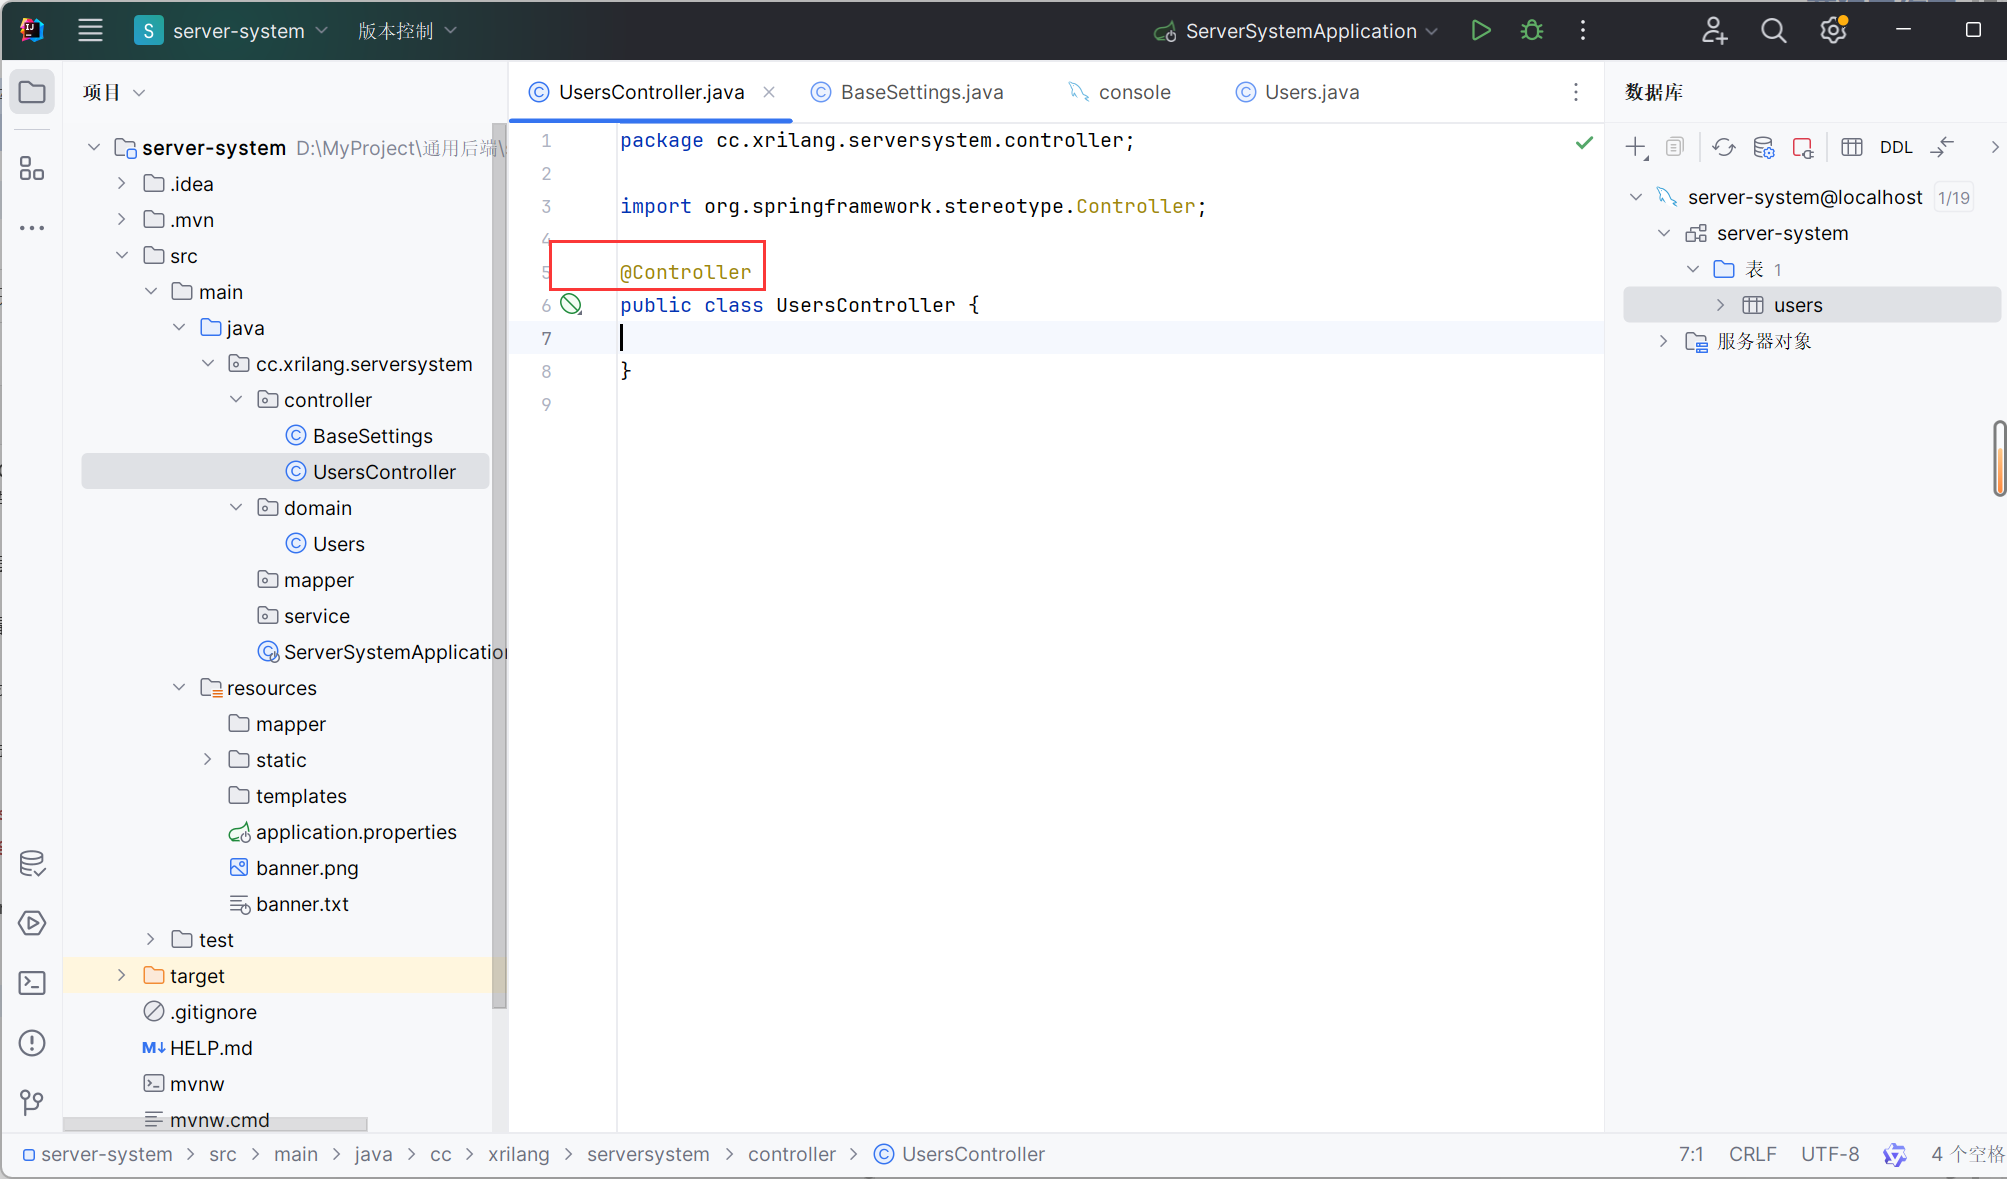
Task: Collapse the src folder
Action: point(122,256)
